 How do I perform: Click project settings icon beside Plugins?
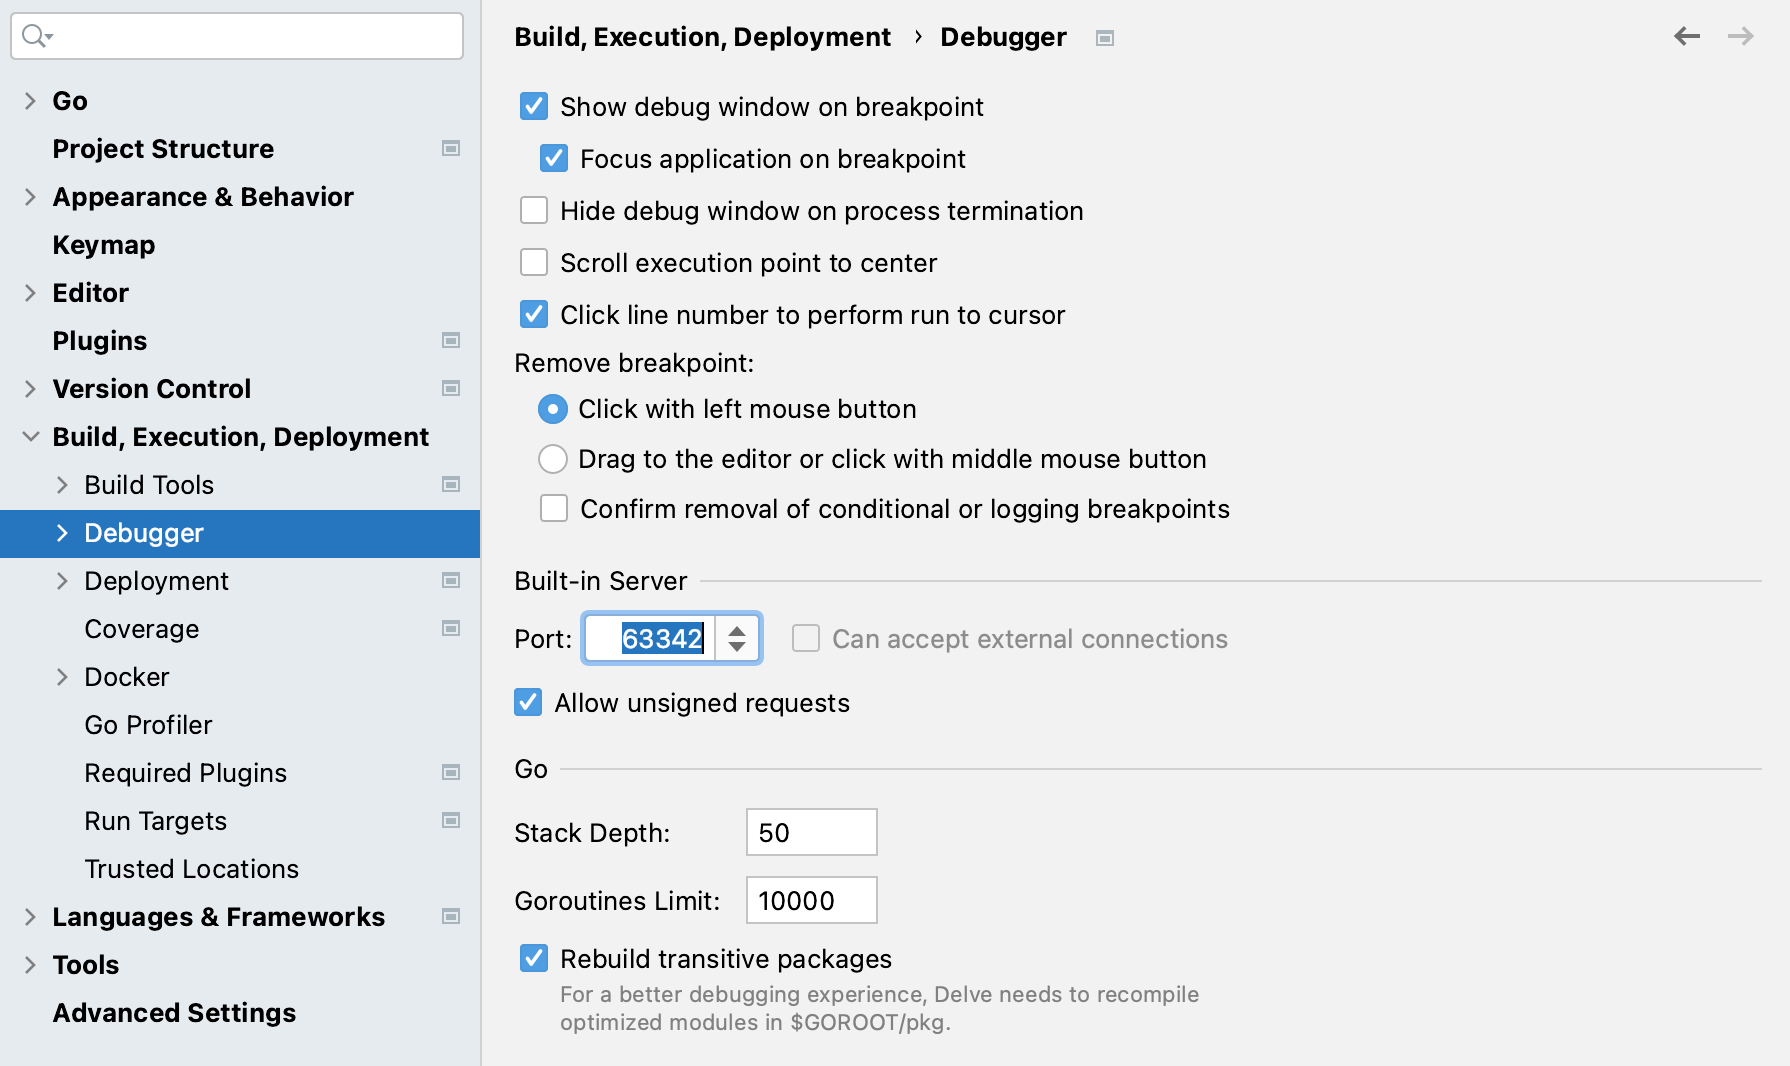tap(451, 341)
